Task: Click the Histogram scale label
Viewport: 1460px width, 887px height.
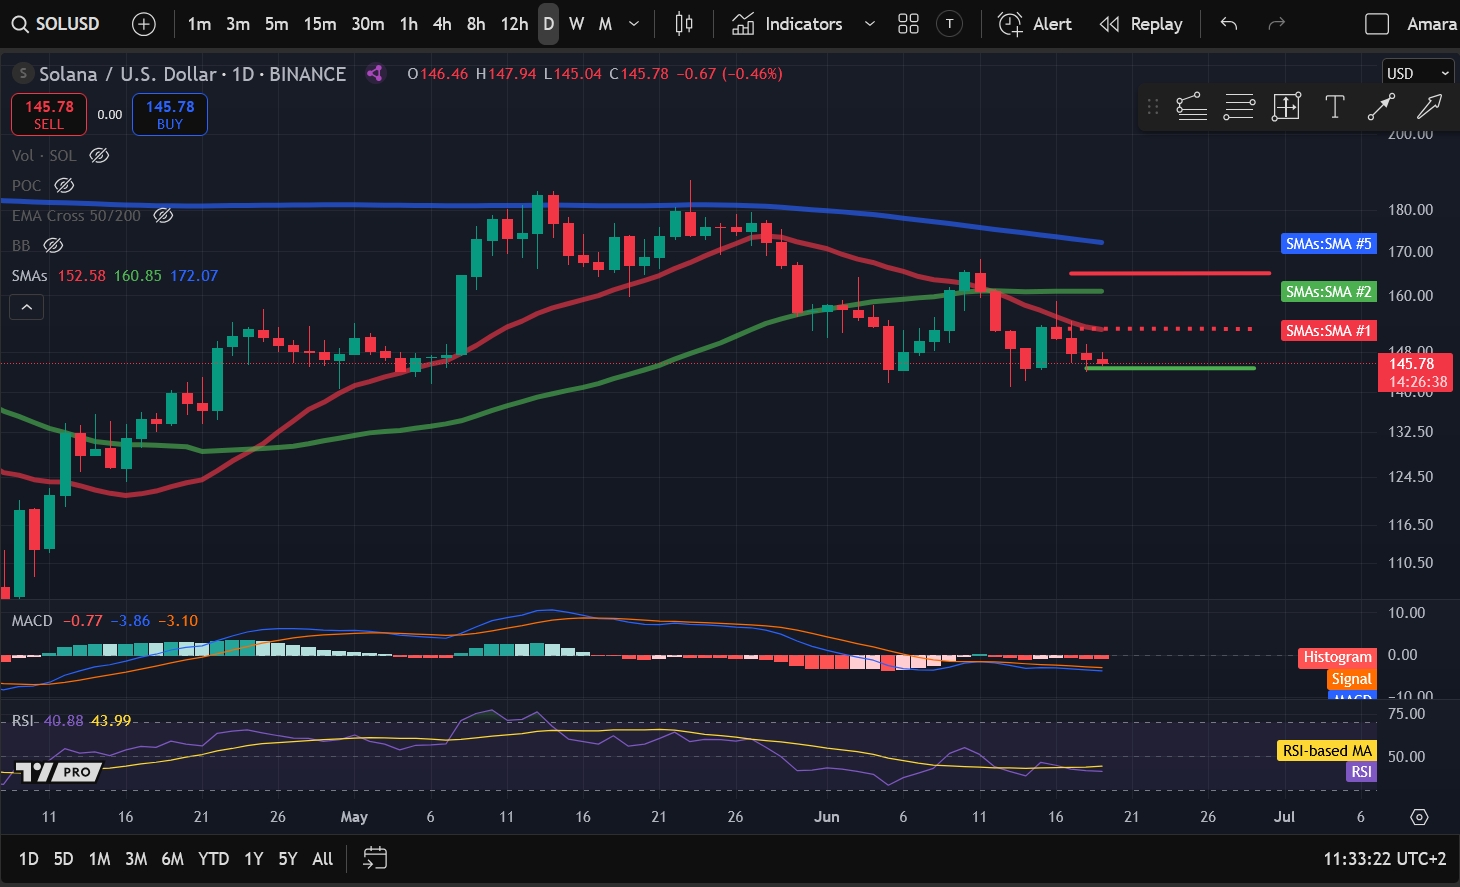Action: tap(1338, 657)
